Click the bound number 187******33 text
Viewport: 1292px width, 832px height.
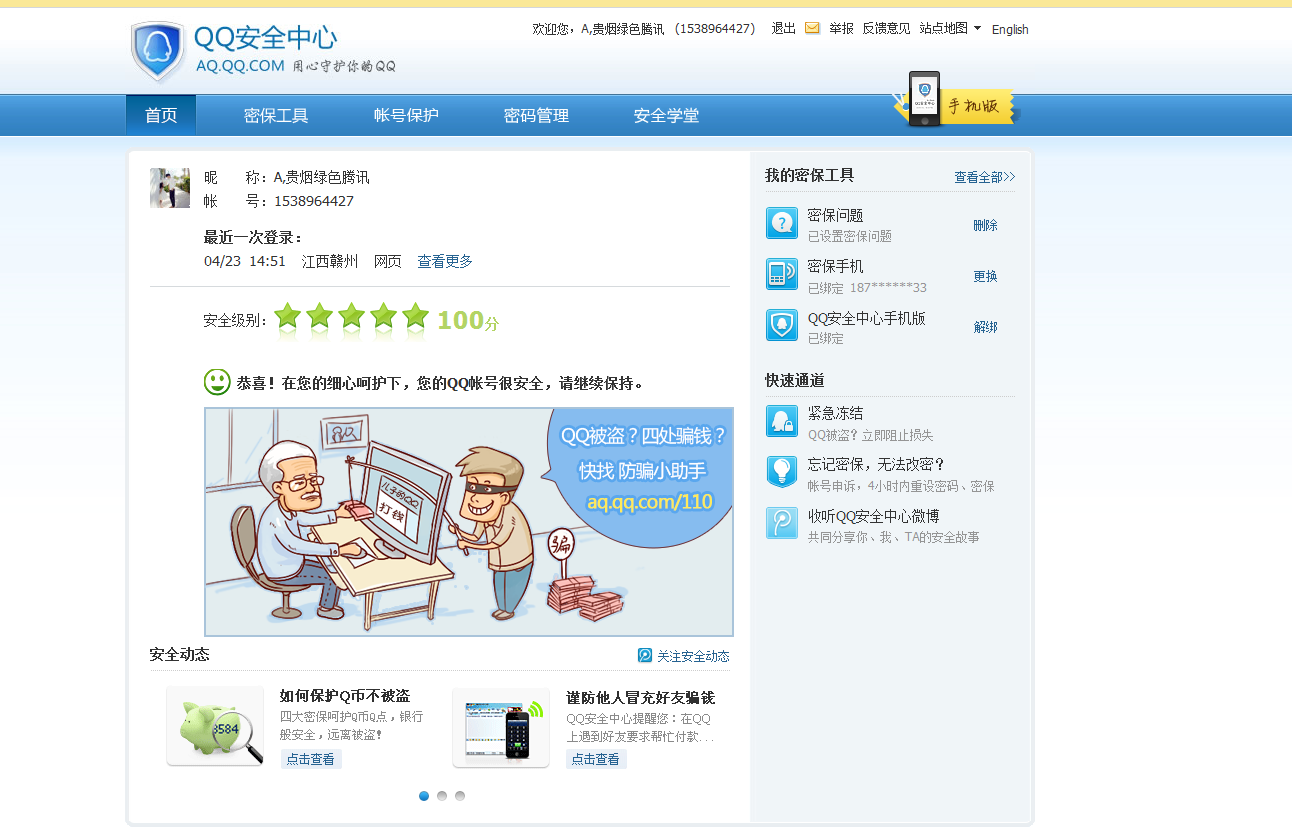(888, 288)
